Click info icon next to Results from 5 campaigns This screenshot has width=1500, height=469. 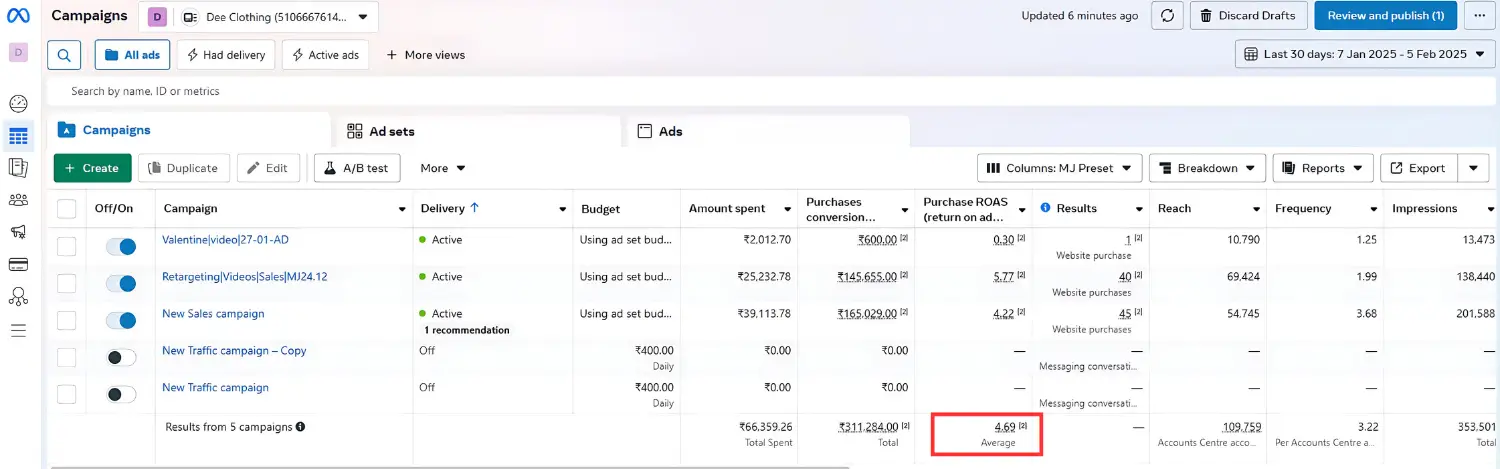(300, 427)
